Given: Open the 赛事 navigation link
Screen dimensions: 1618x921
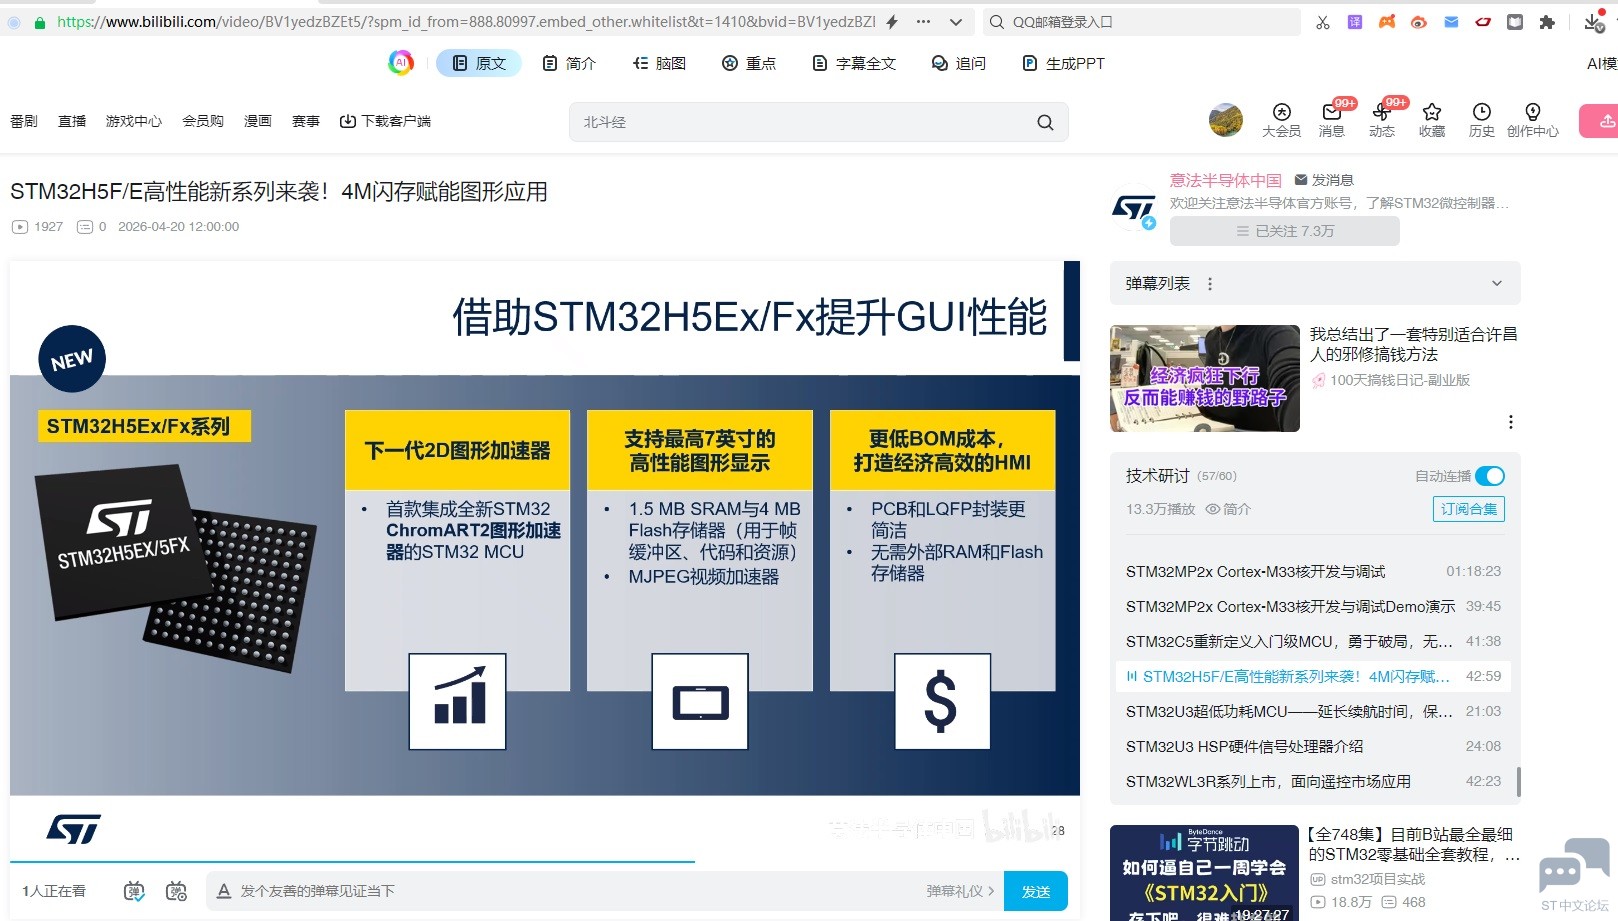Looking at the screenshot, I should pos(306,121).
